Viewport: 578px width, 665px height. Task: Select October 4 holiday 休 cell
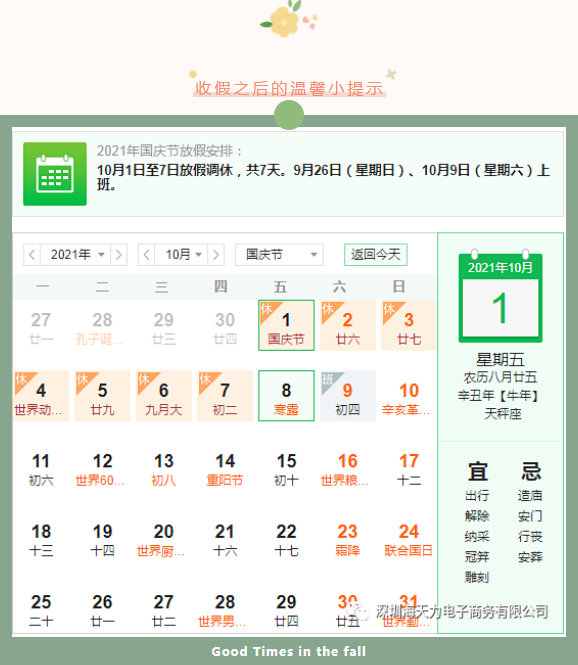41,396
